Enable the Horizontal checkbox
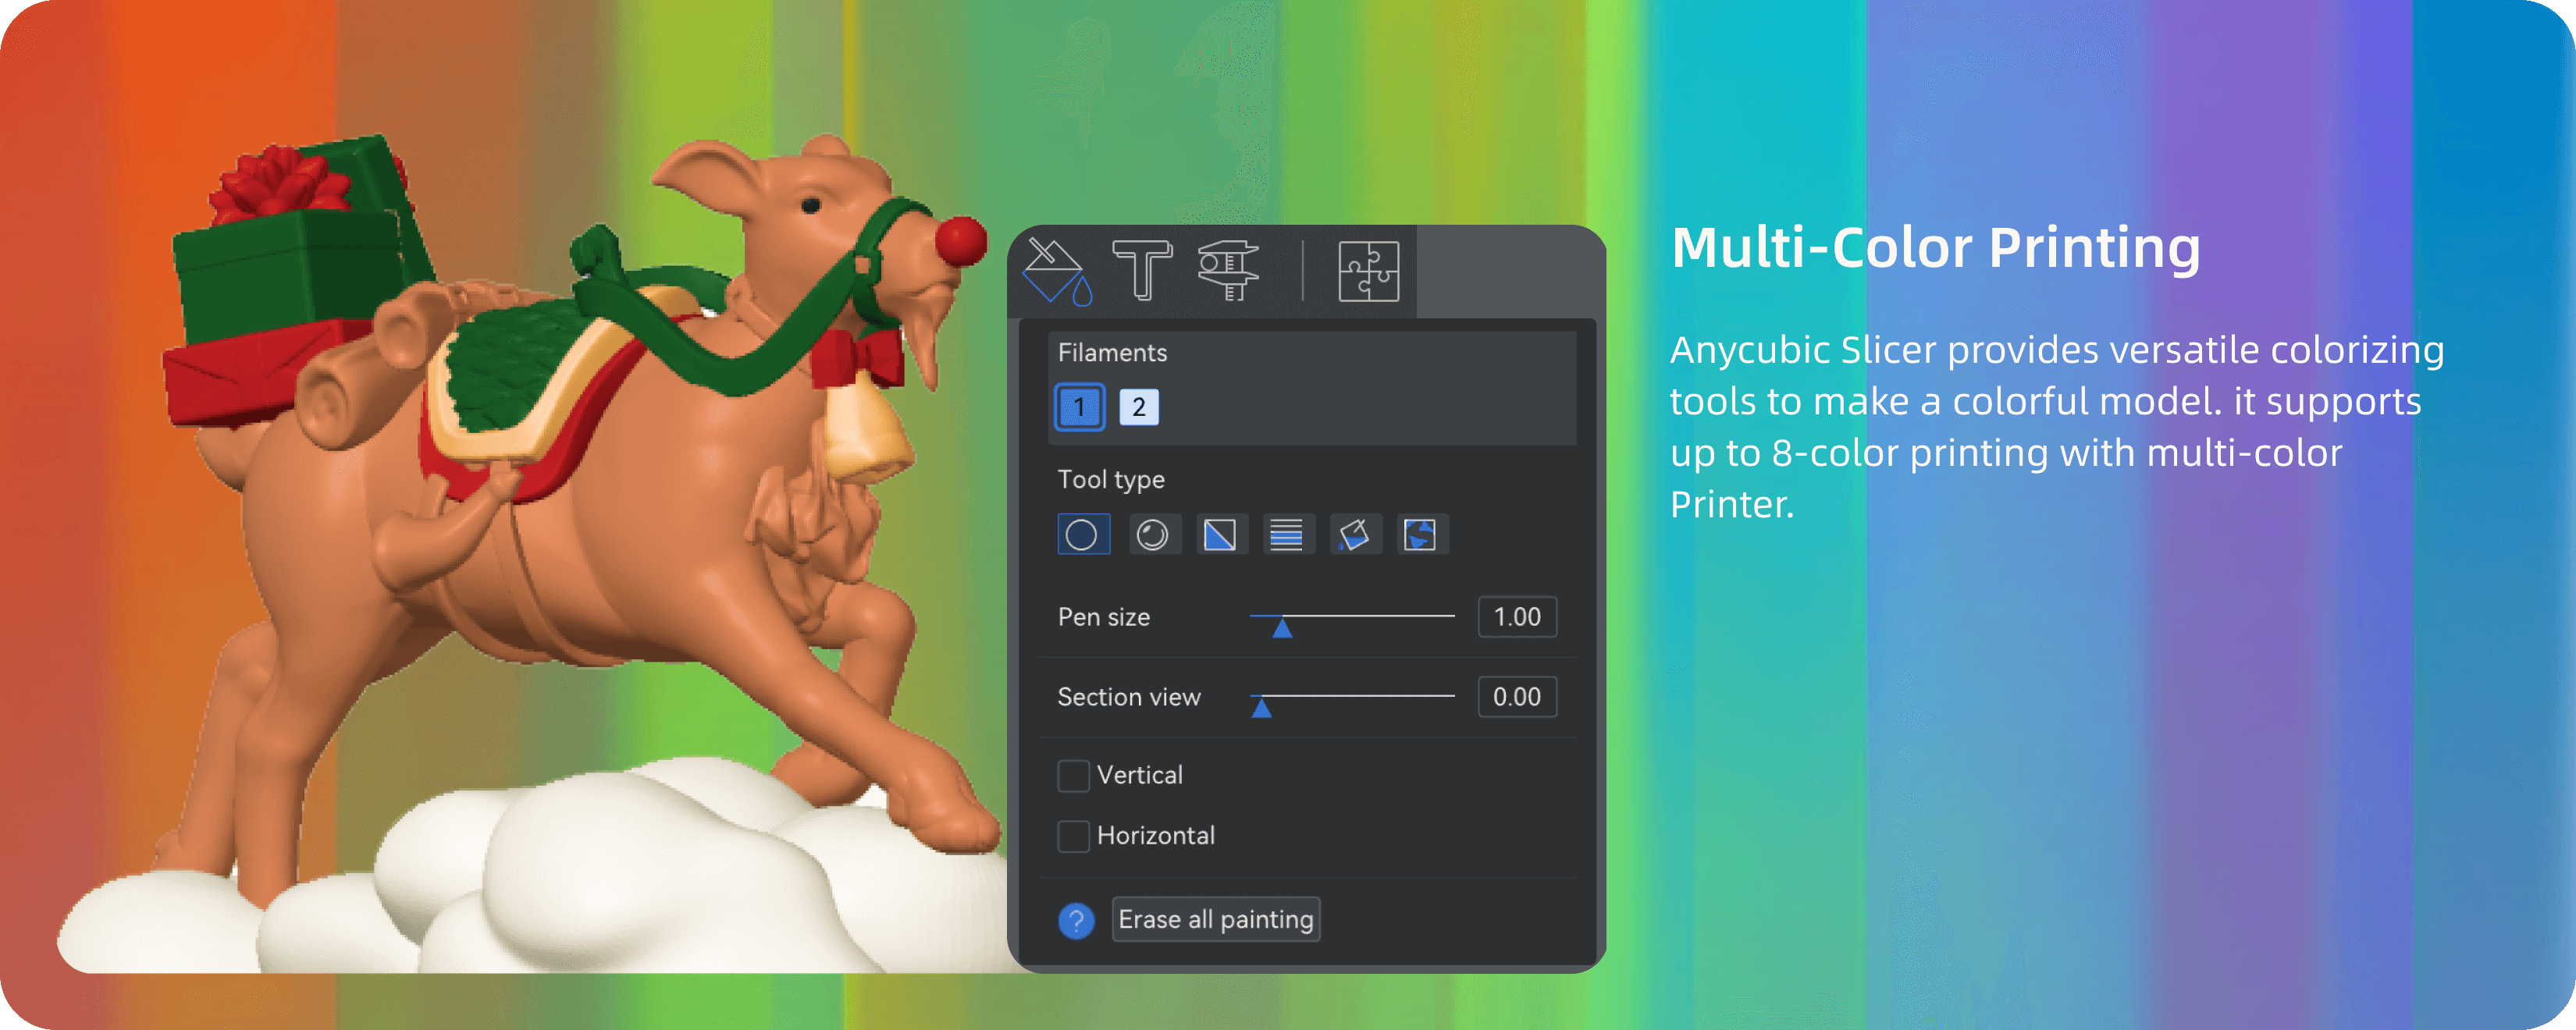The width and height of the screenshot is (2576, 1030). (x=1073, y=836)
